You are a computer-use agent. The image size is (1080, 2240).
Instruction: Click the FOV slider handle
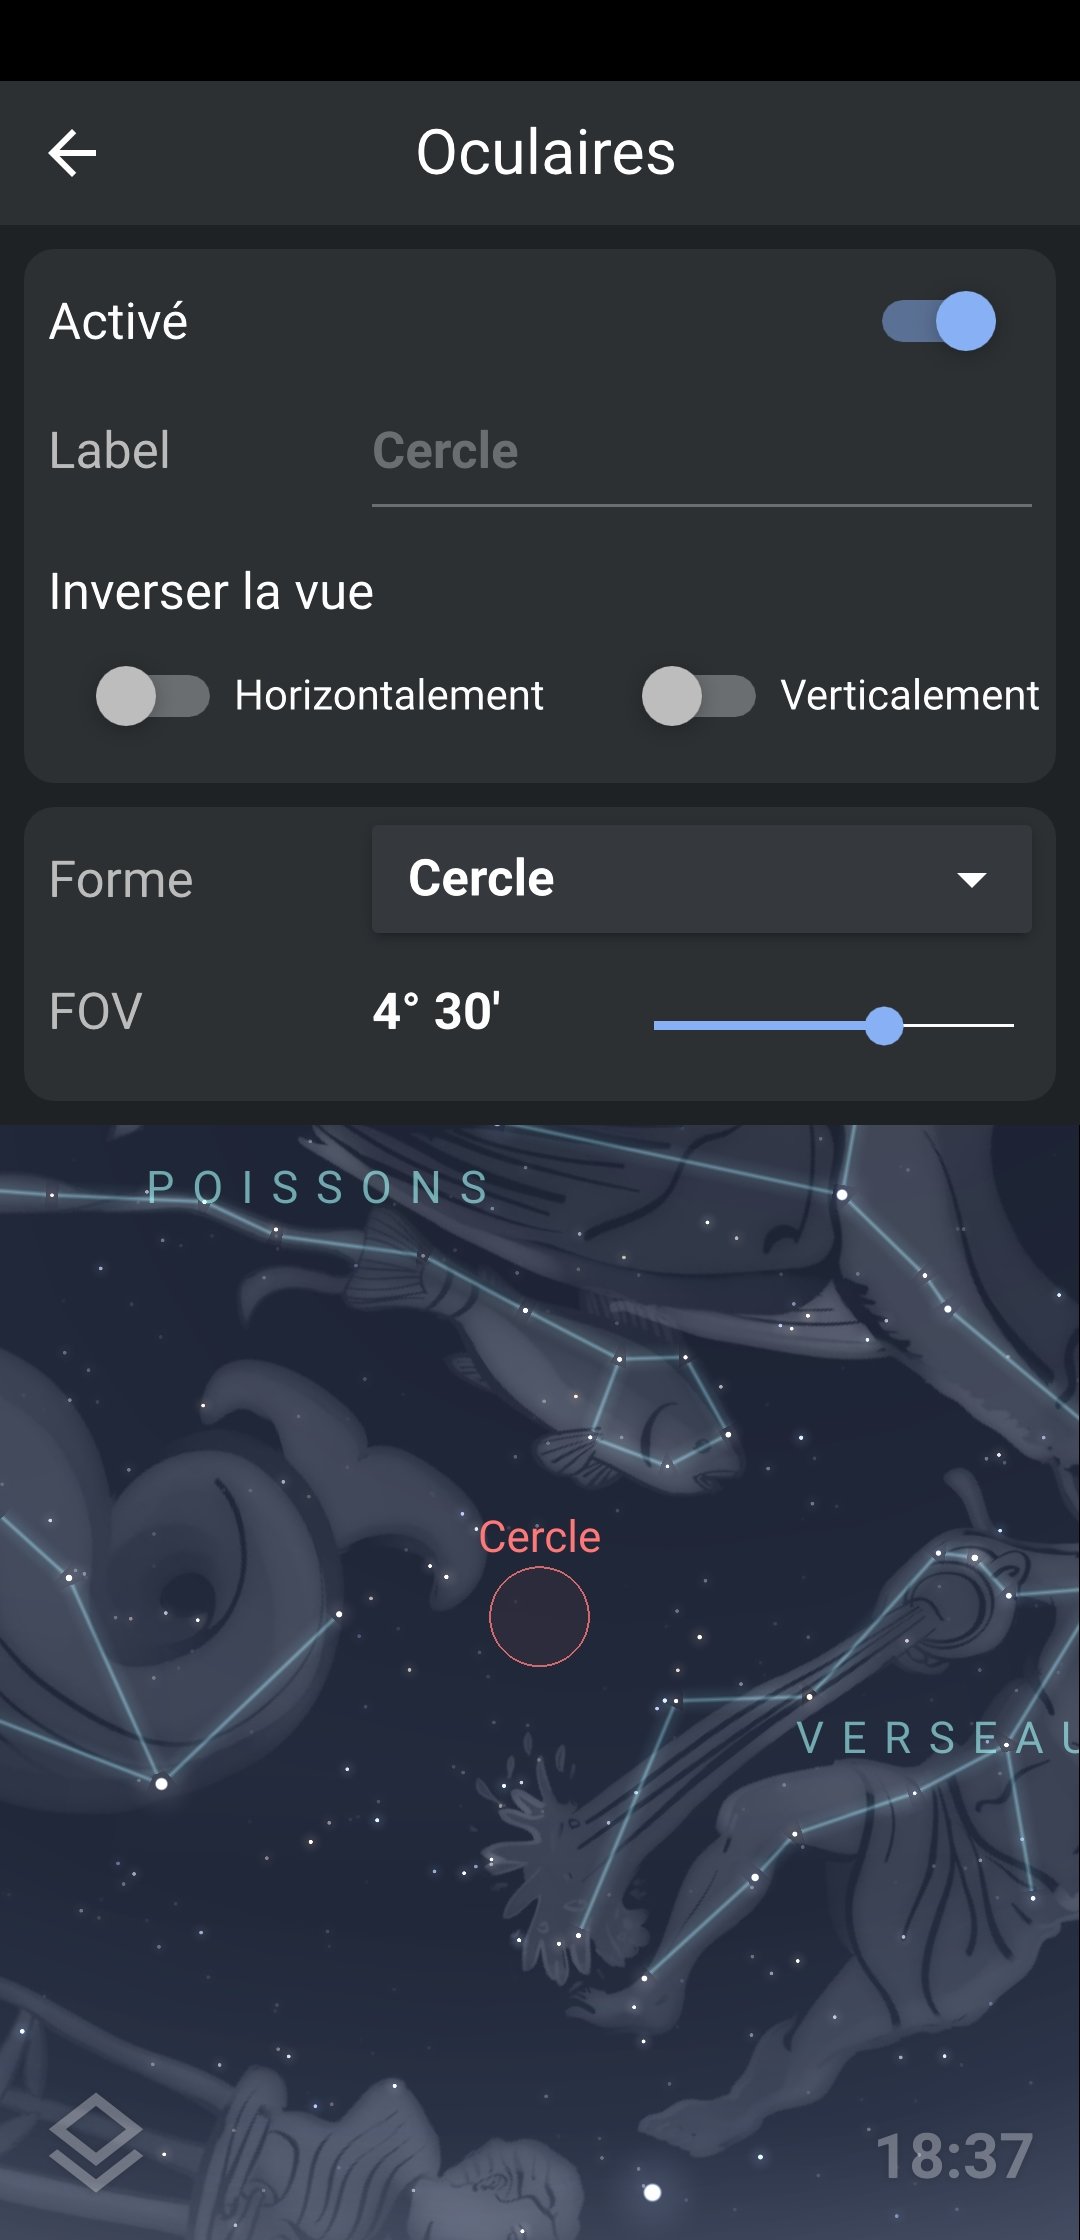(x=884, y=1025)
